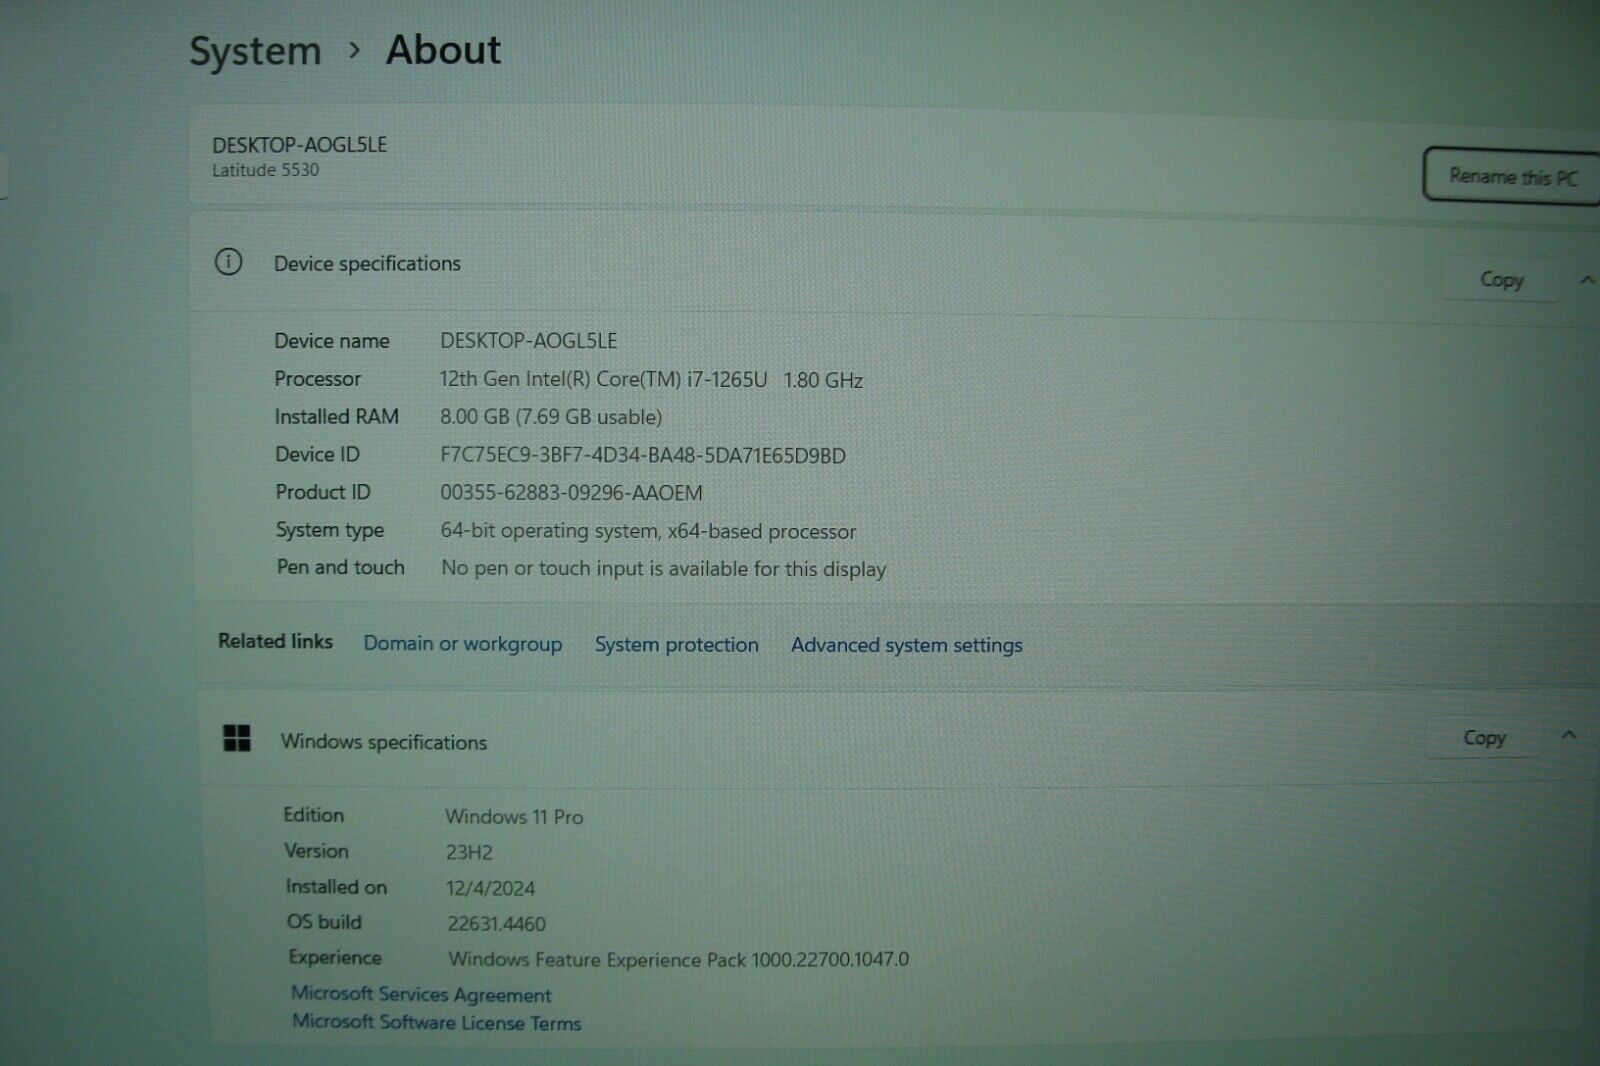Viewport: 1600px width, 1066px height.
Task: Select the processor value i7-1265U text
Action: point(651,379)
